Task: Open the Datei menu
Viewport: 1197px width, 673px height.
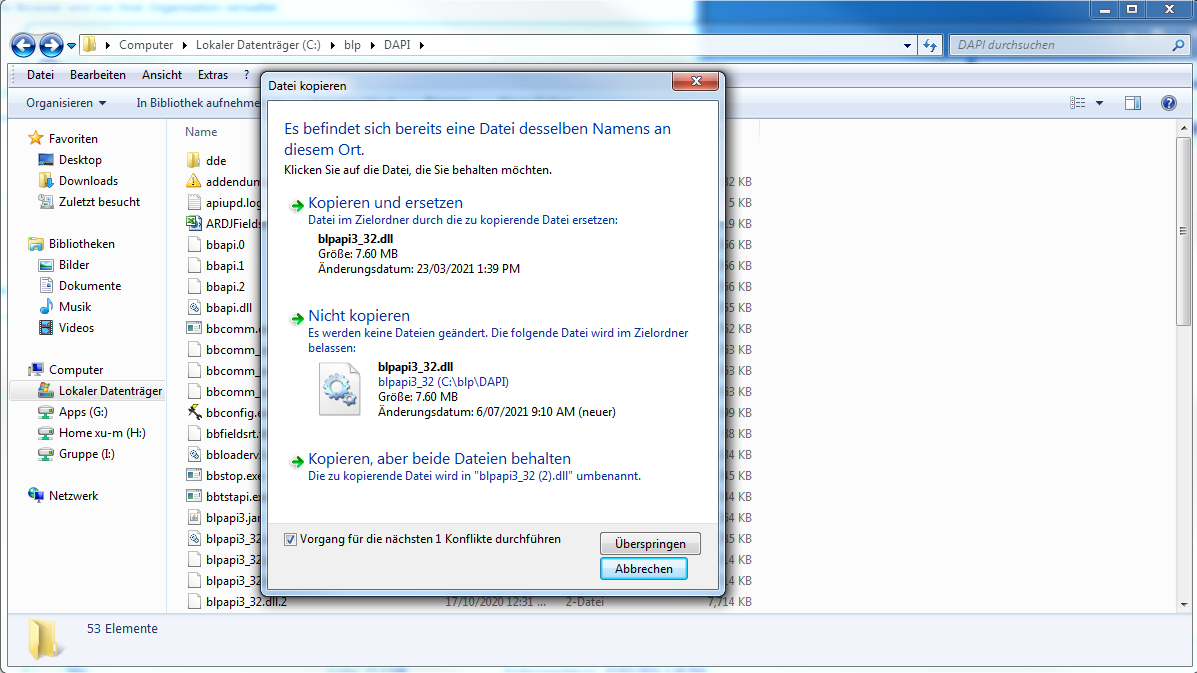Action: tap(40, 75)
